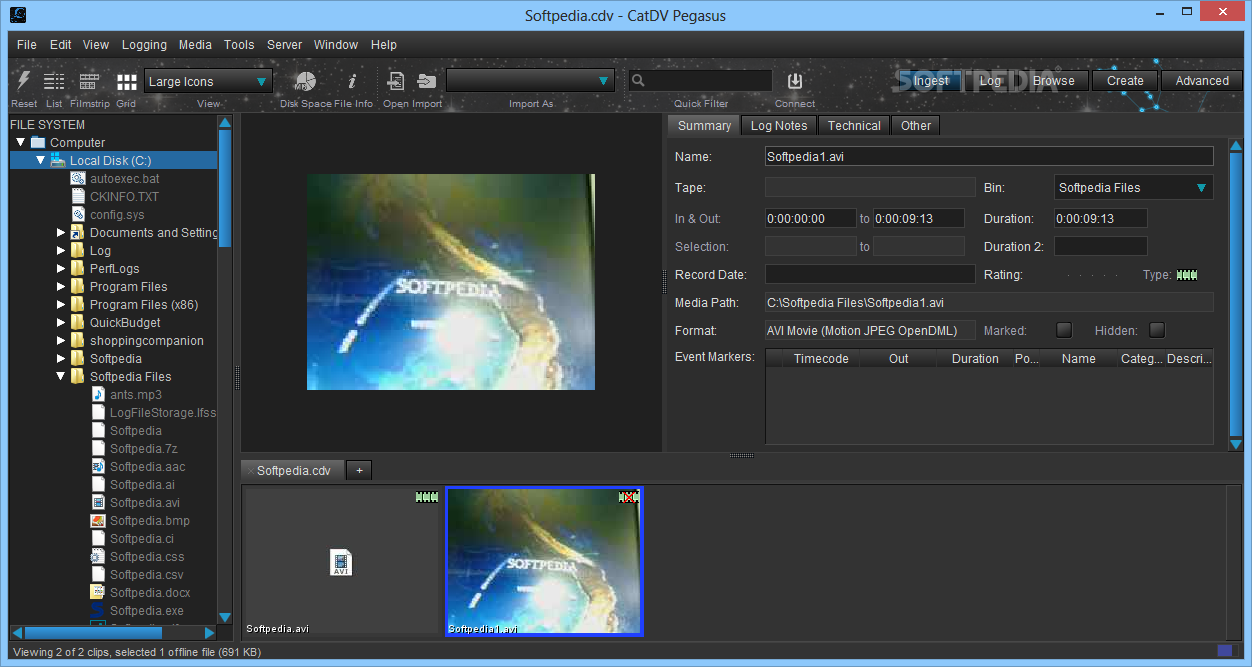Click the Local Disk (C:) drive icon
This screenshot has height=667, width=1252.
click(59, 160)
